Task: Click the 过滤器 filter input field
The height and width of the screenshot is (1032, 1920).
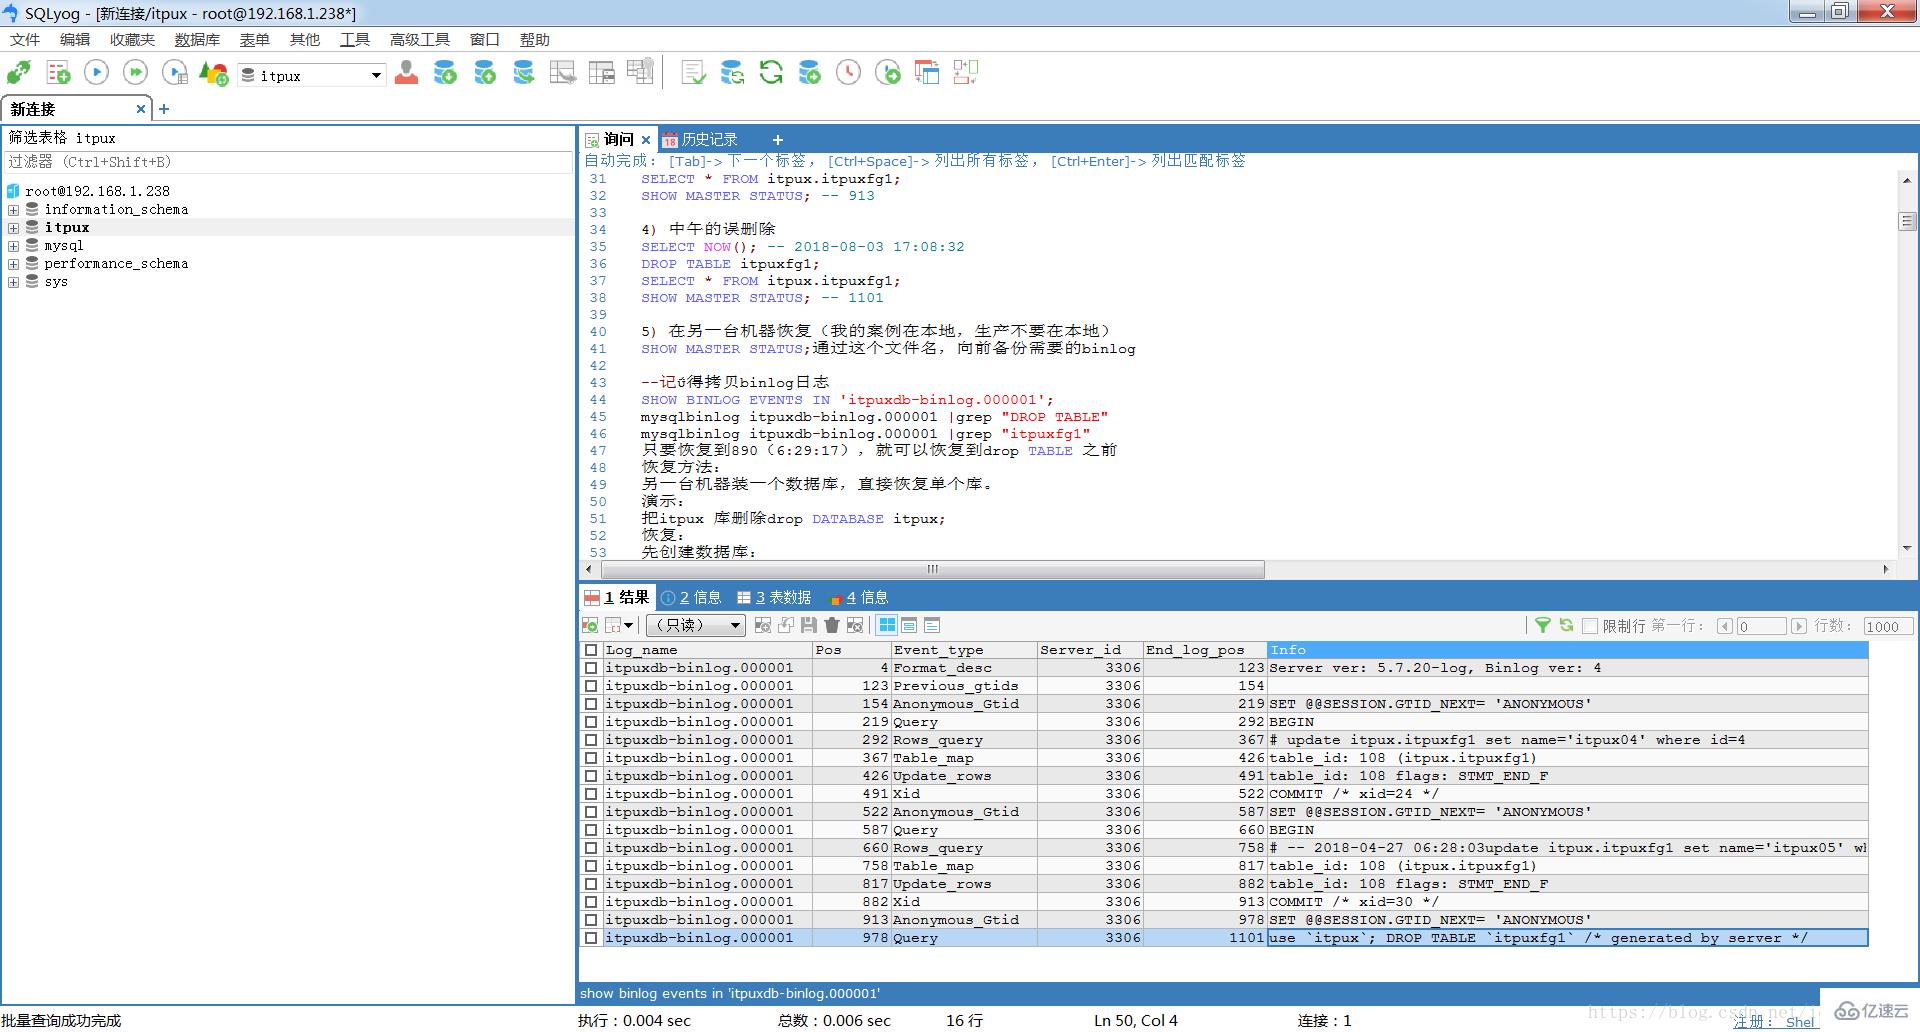Action: click(x=288, y=162)
